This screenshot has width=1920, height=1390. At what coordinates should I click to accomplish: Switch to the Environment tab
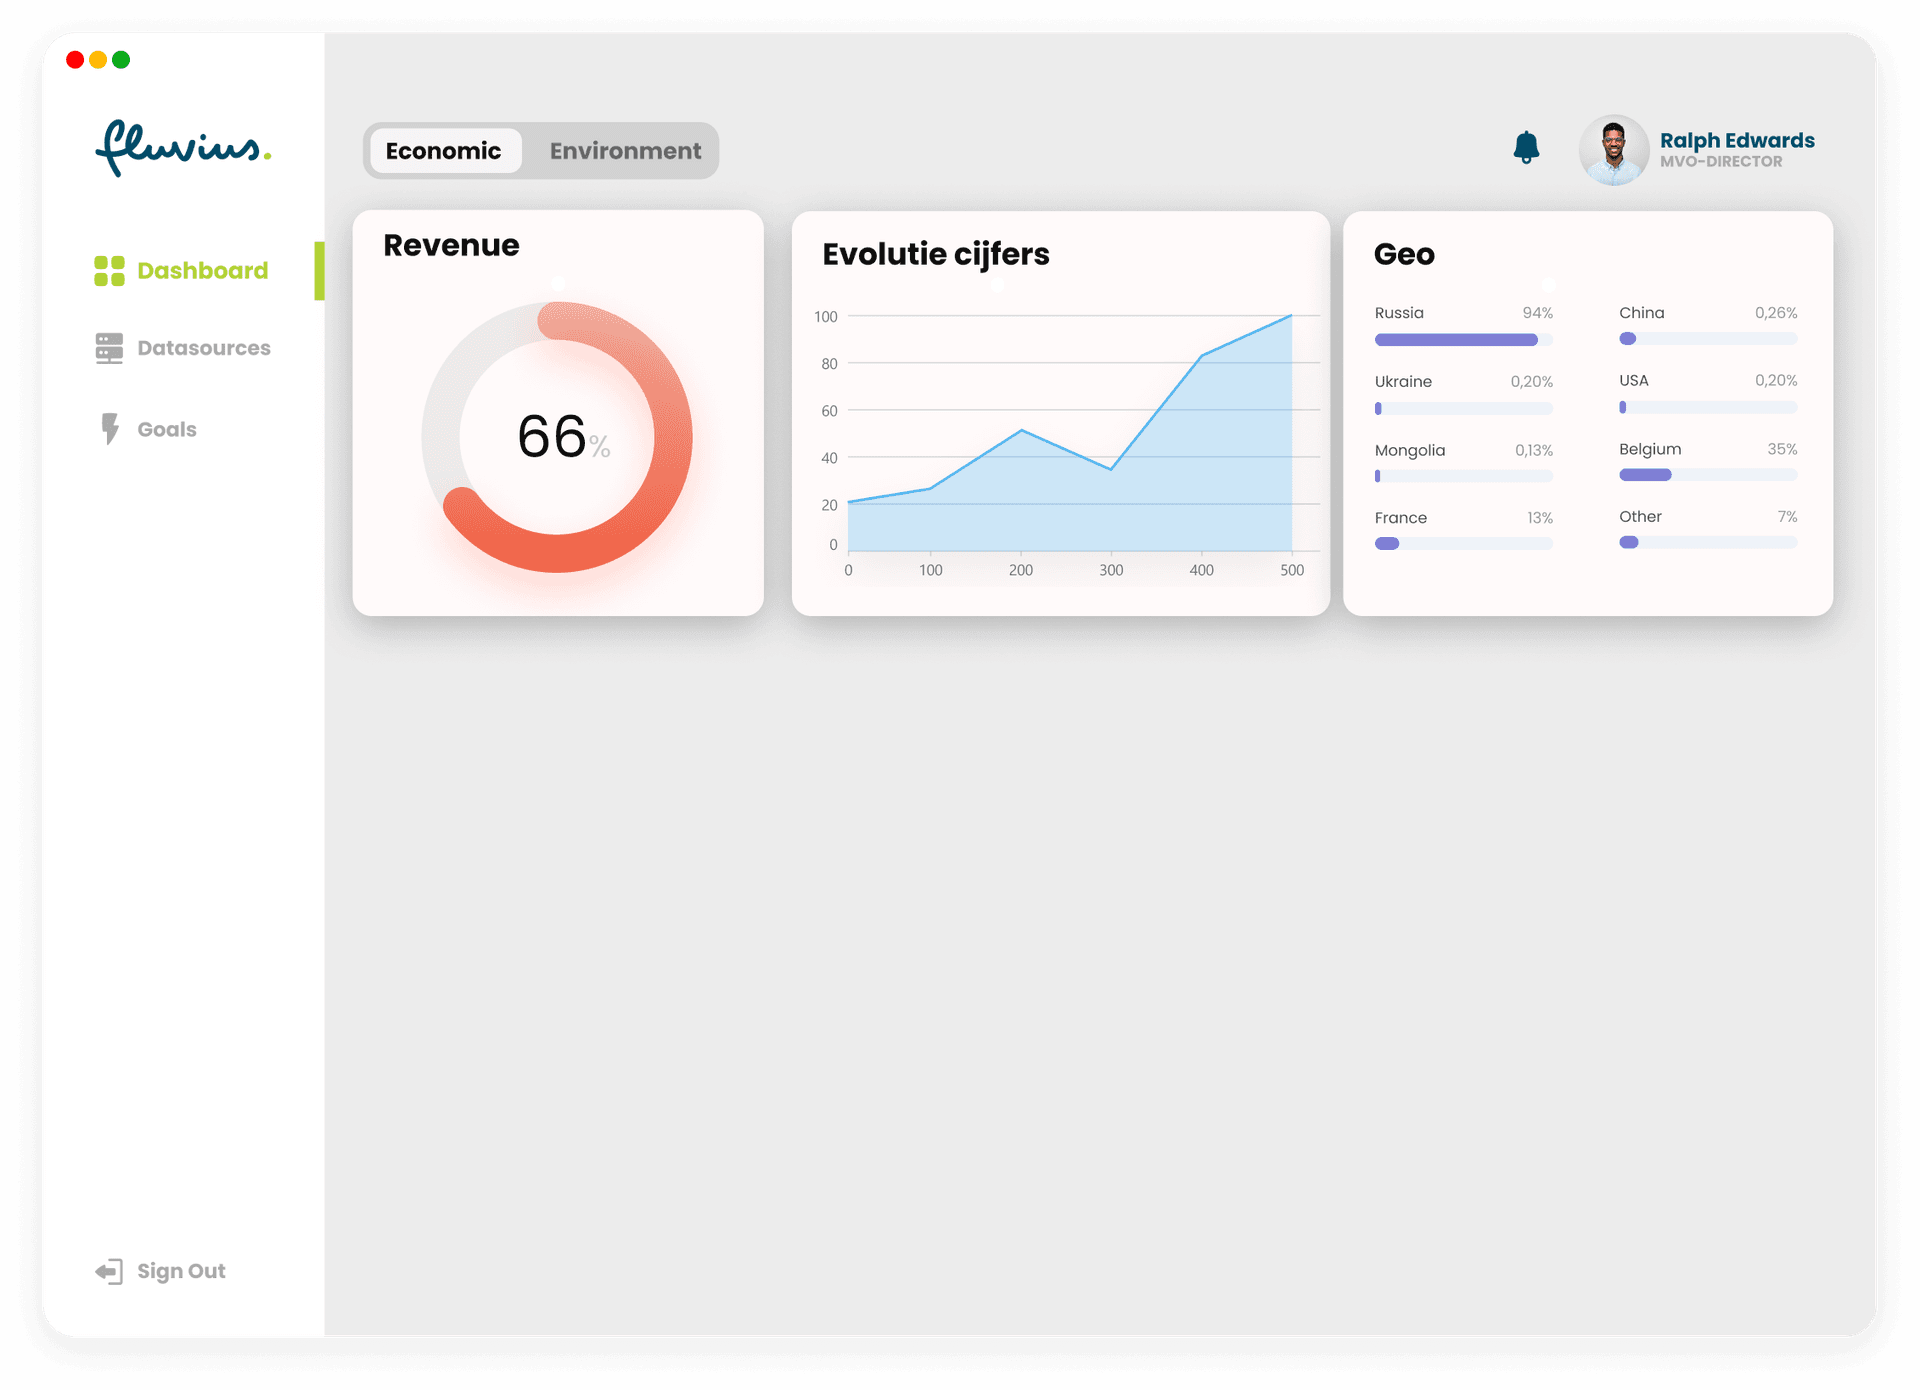pyautogui.click(x=625, y=151)
